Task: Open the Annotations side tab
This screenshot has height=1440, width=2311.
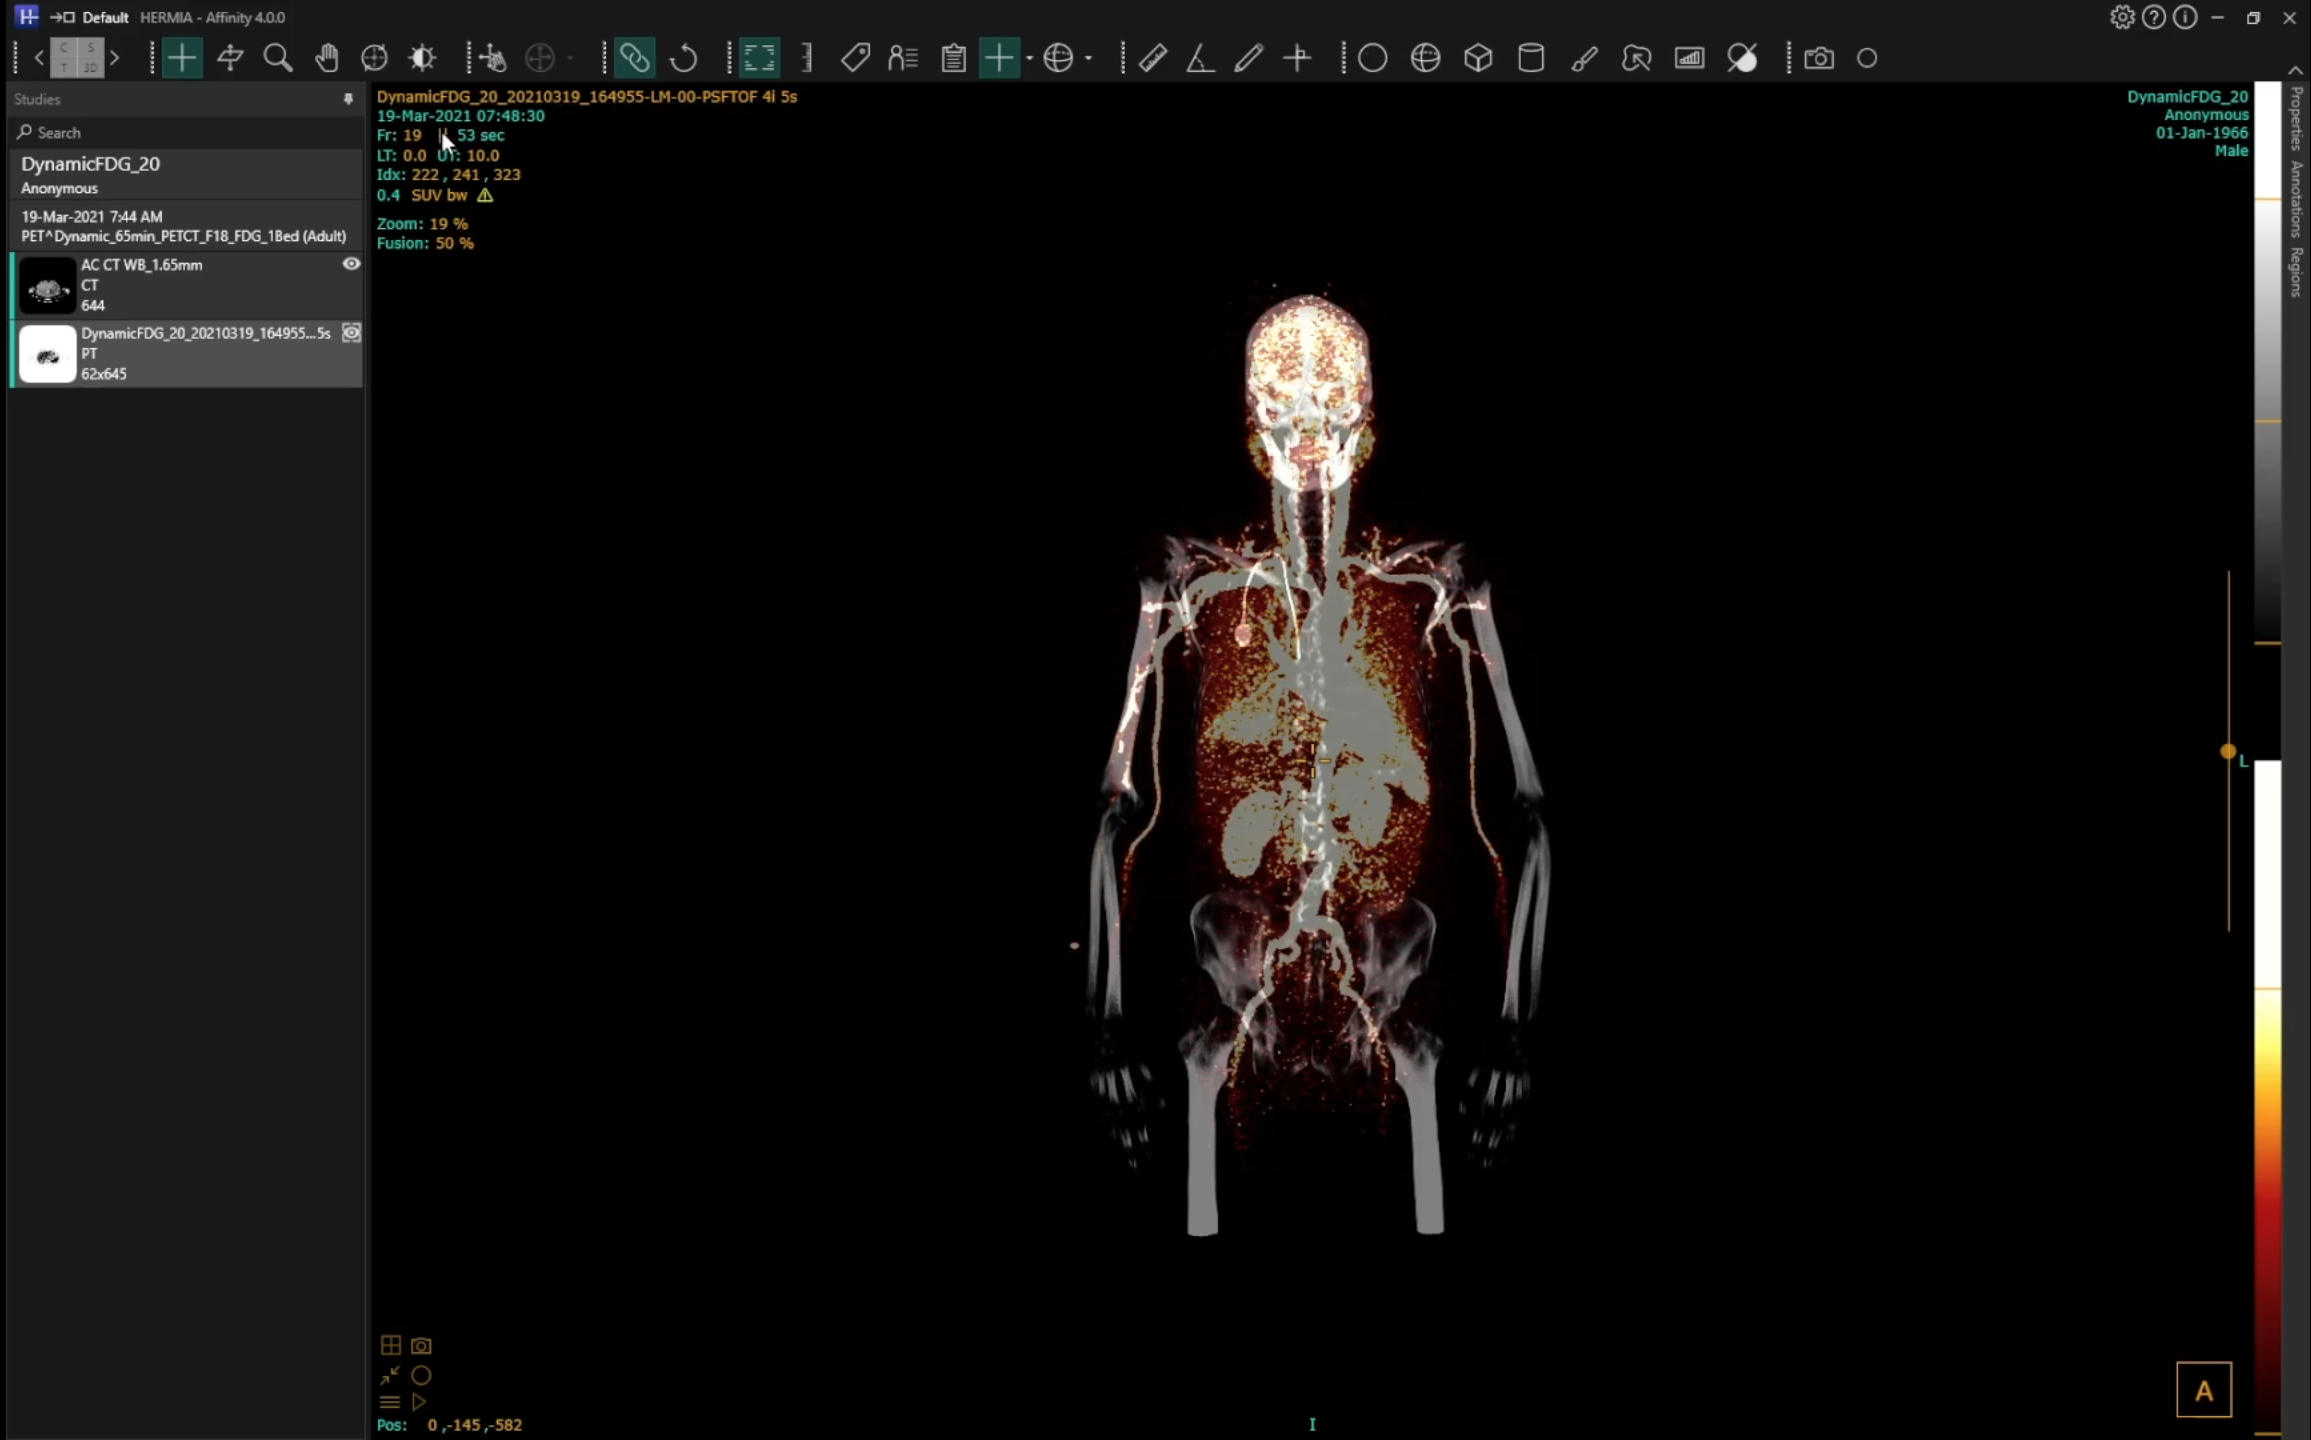Action: pyautogui.click(x=2296, y=198)
